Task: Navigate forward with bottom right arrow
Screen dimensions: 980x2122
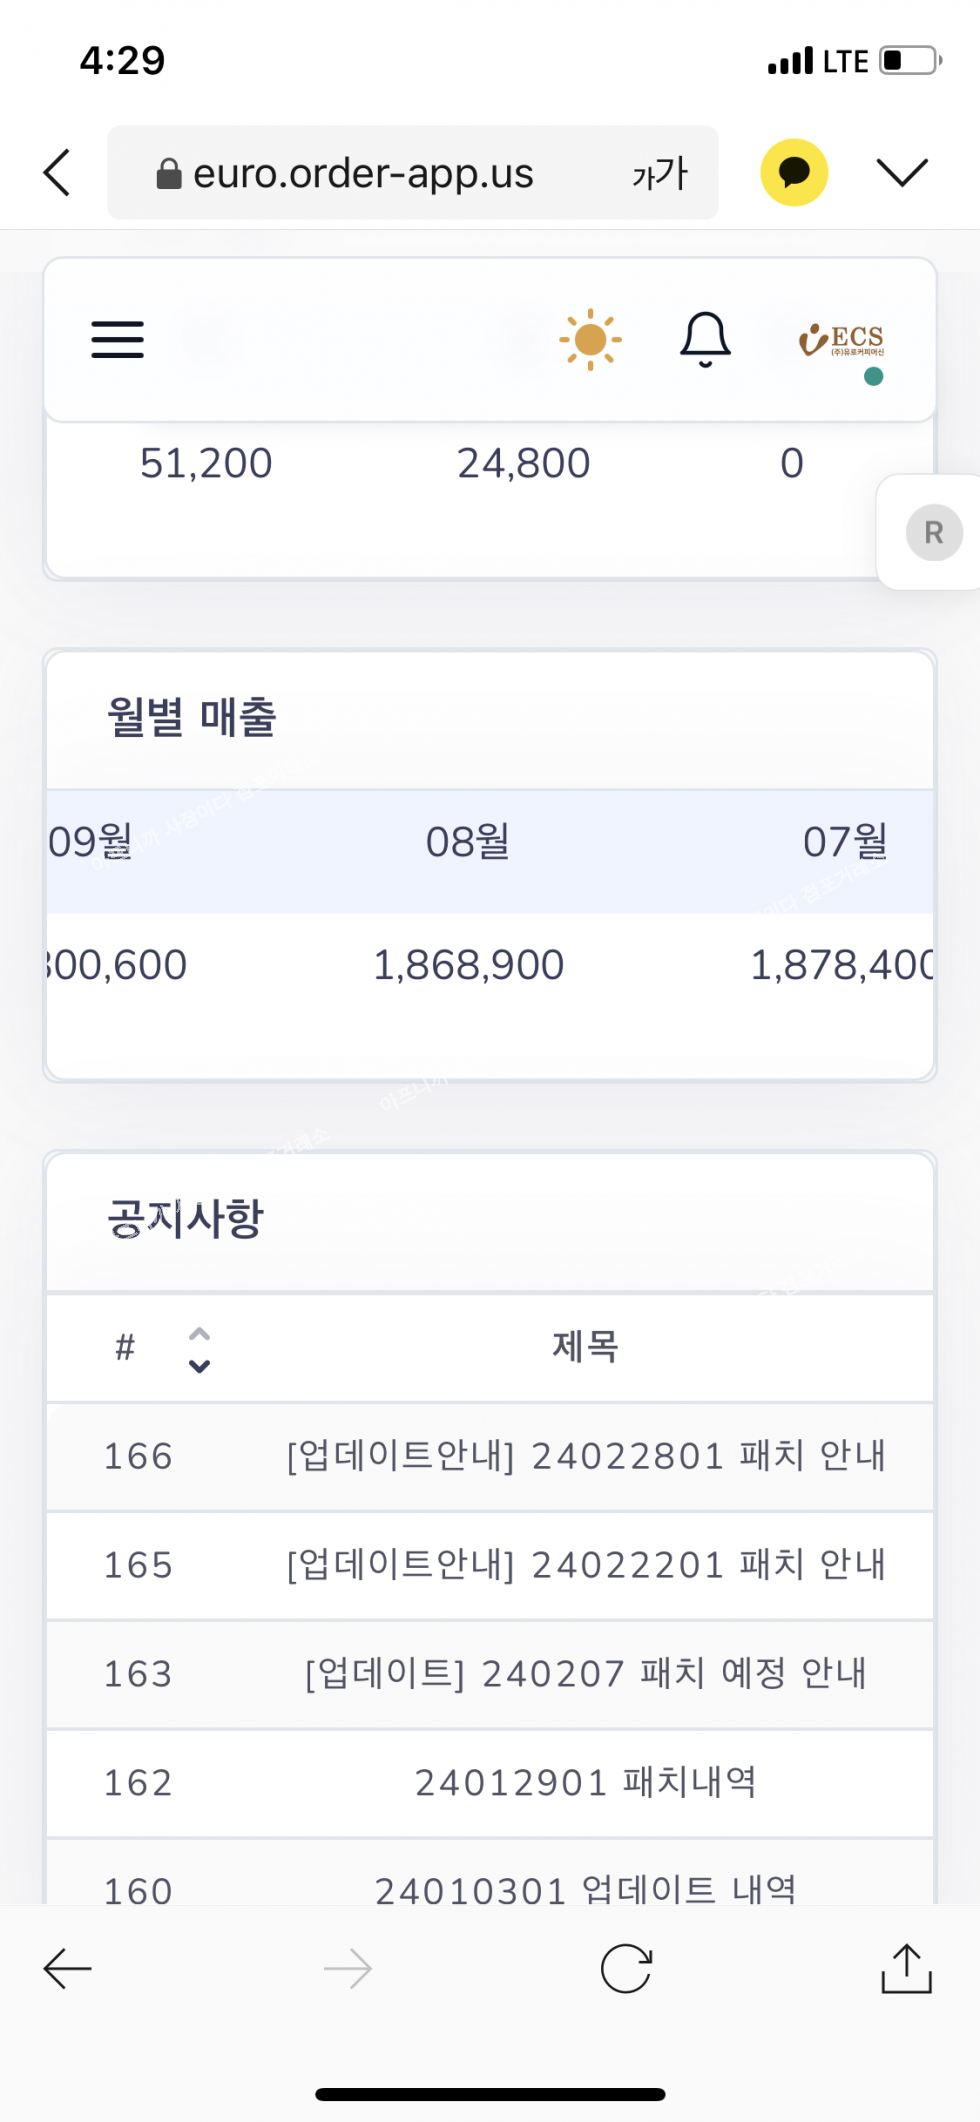Action: click(348, 1970)
